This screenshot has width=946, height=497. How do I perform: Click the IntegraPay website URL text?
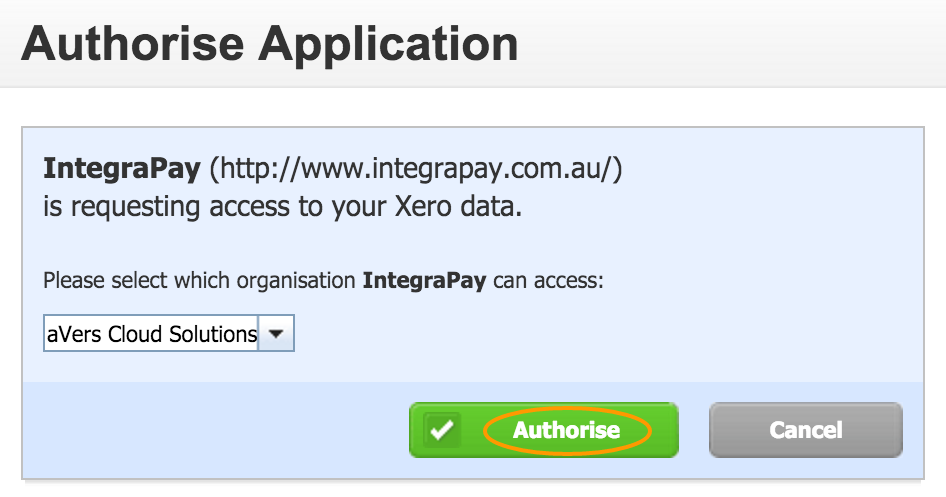pos(416,168)
